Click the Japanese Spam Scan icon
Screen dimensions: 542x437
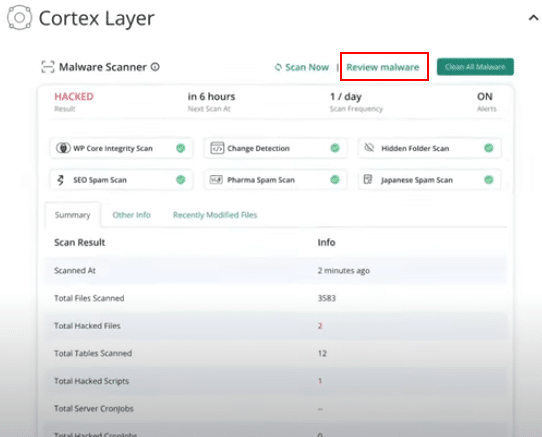(368, 179)
